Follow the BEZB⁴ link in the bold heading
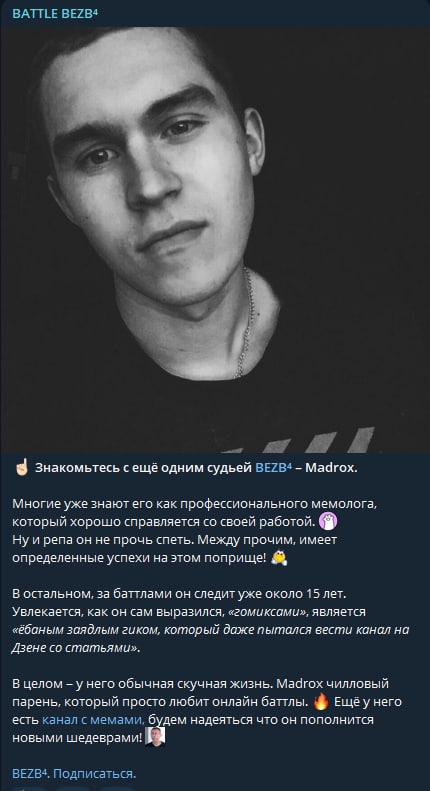 point(274,468)
